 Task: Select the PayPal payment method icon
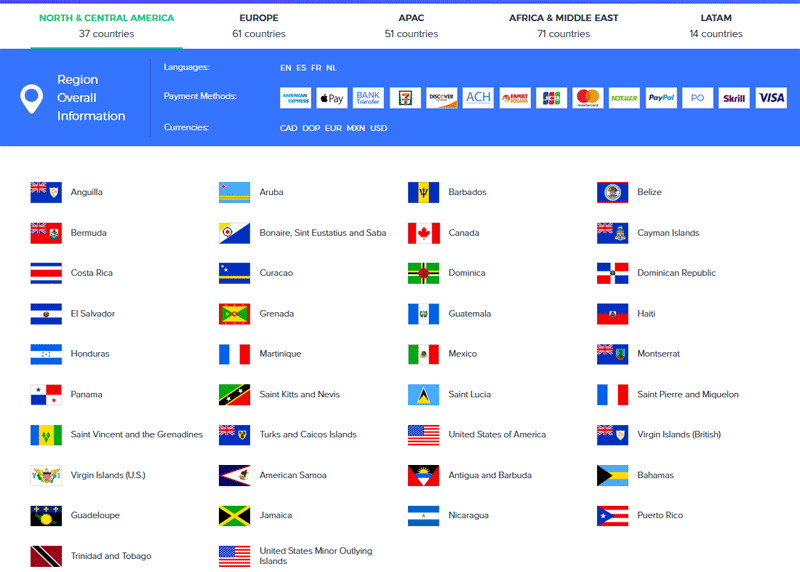661,98
